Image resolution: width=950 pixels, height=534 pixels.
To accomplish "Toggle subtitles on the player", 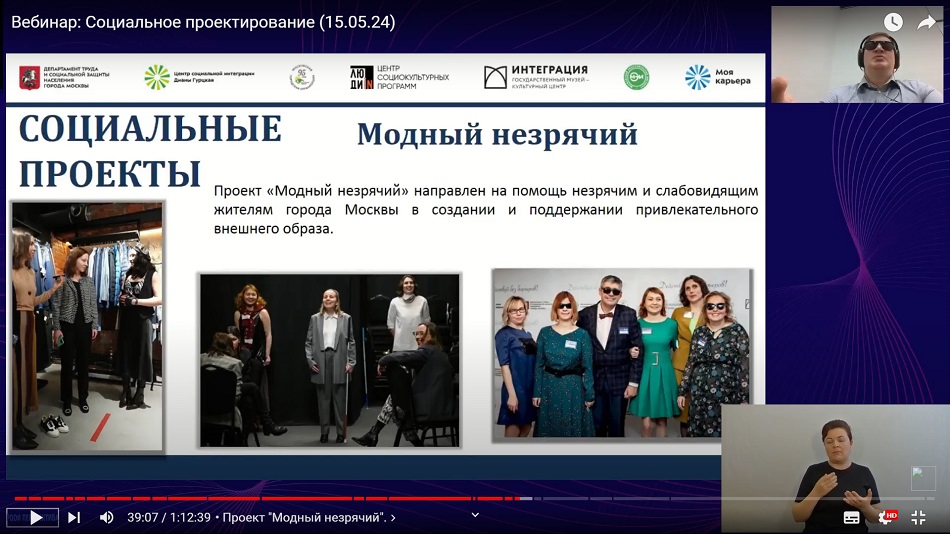I will (852, 517).
